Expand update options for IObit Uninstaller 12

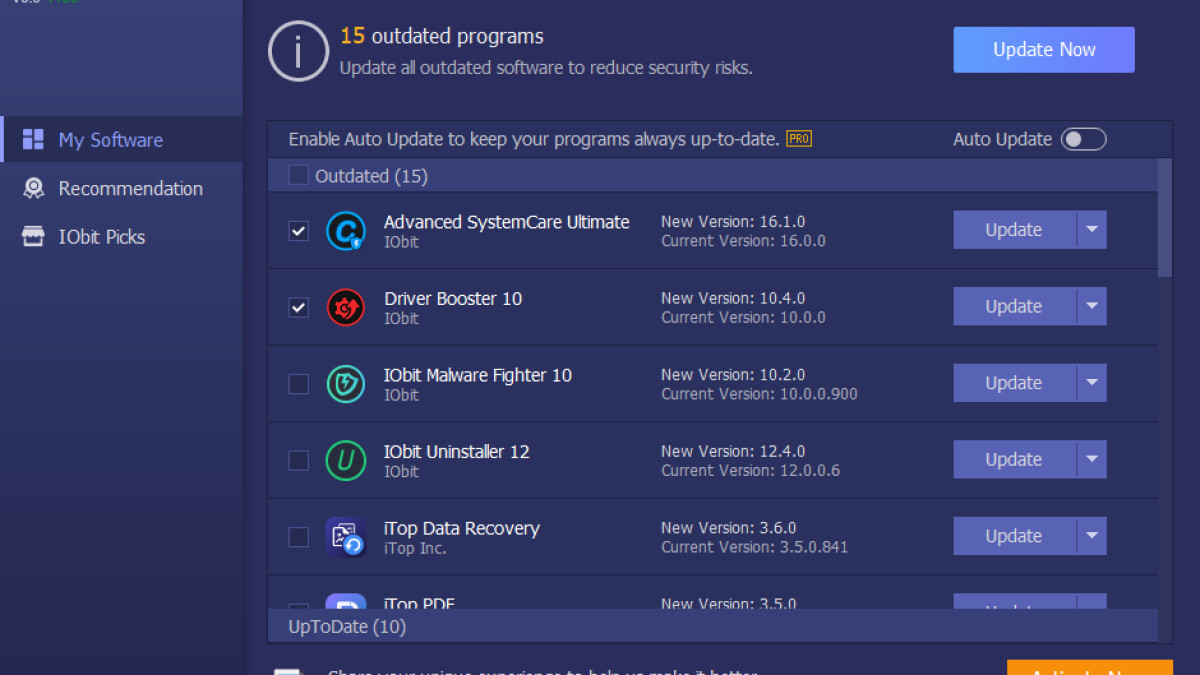pyautogui.click(x=1092, y=460)
